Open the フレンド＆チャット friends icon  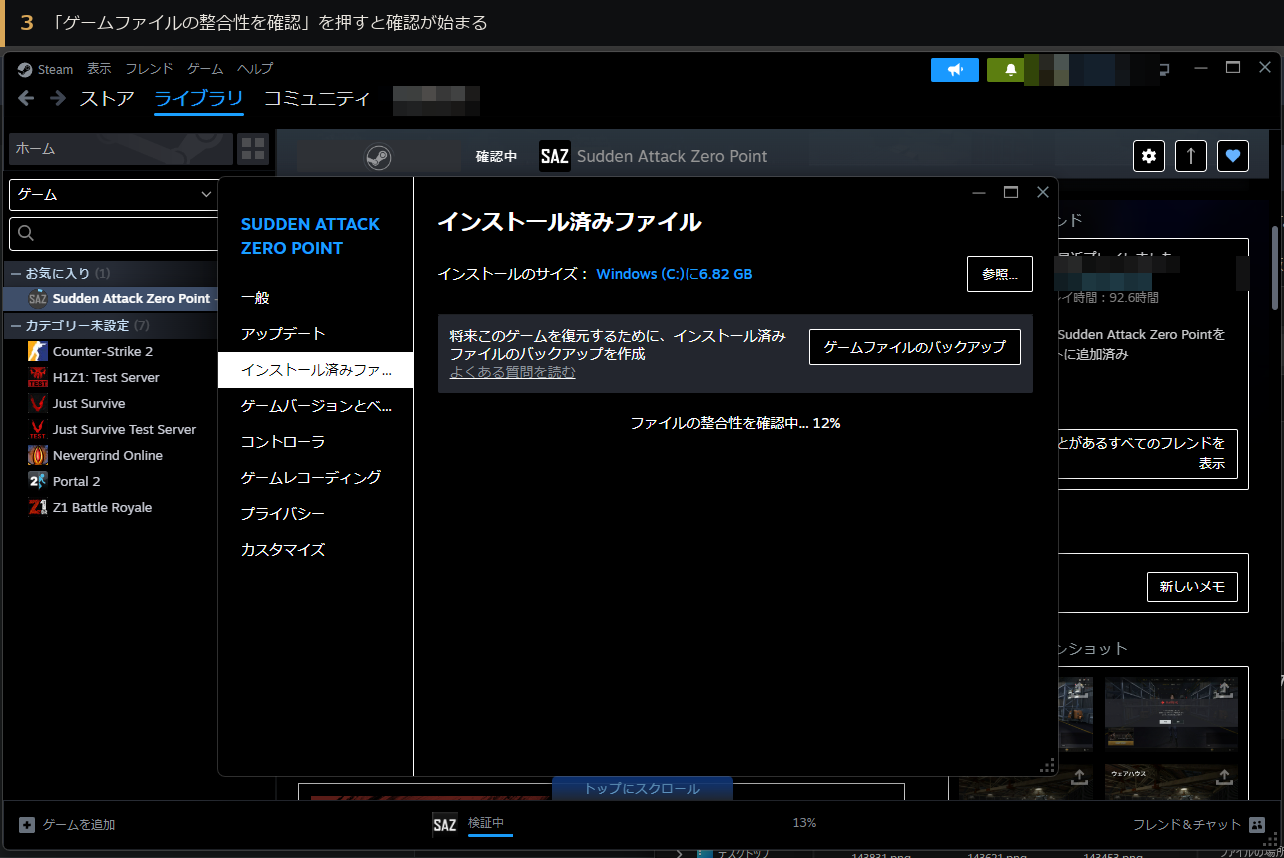click(1257, 825)
